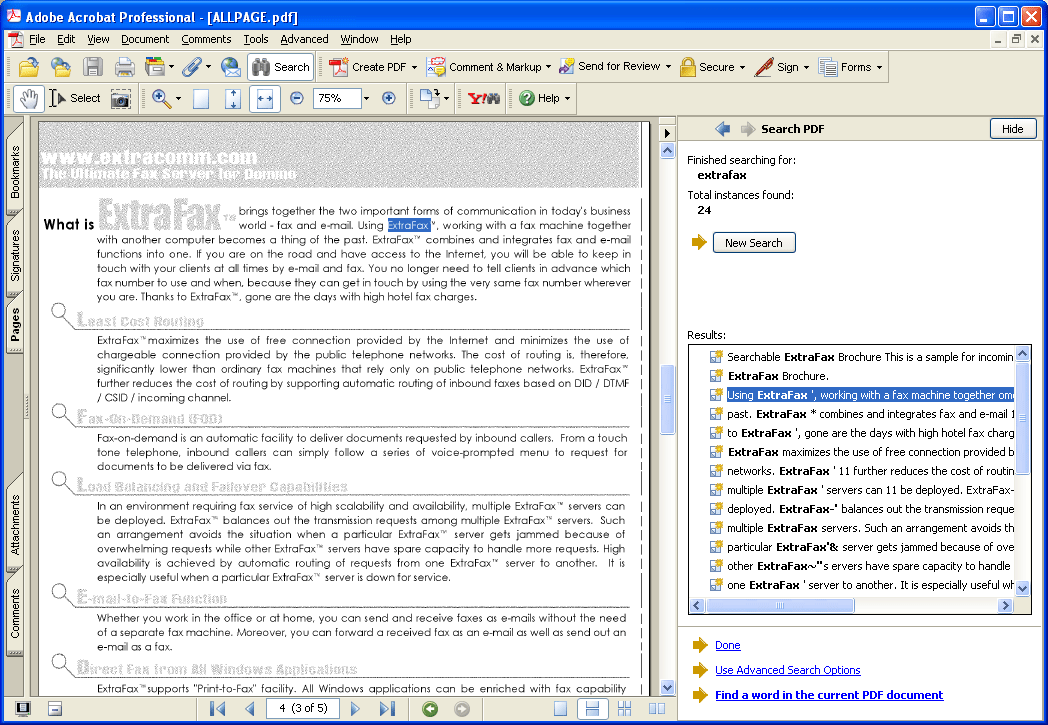Screen dimensions: 1048x725
Task: Click Use Advanced Search Options link
Action: pos(787,670)
